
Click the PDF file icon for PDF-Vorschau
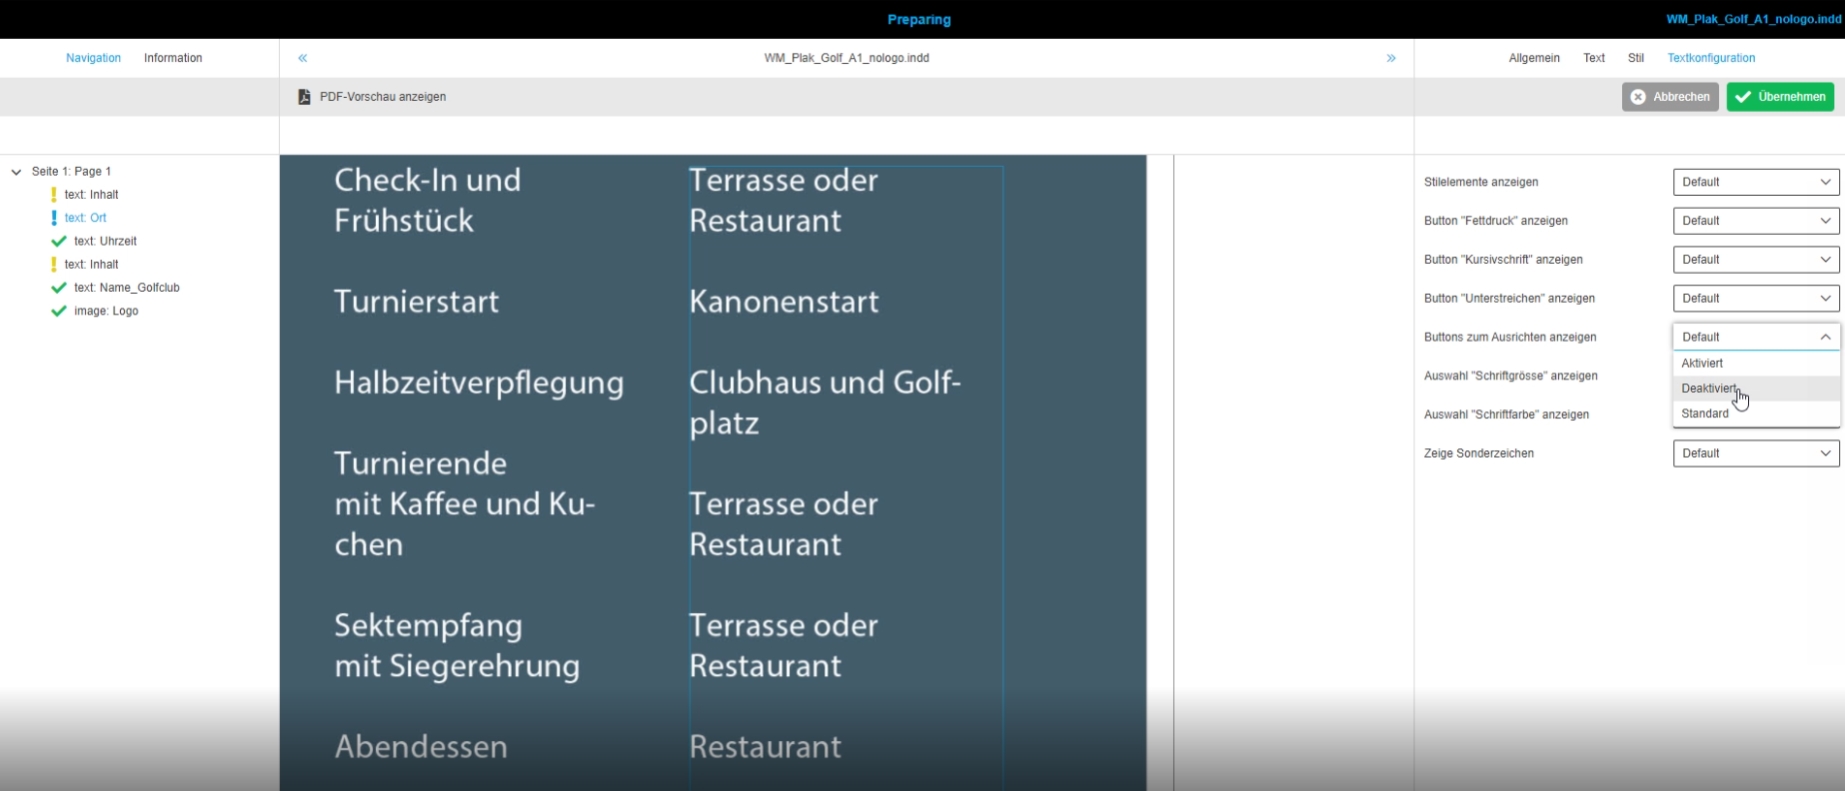pos(304,97)
